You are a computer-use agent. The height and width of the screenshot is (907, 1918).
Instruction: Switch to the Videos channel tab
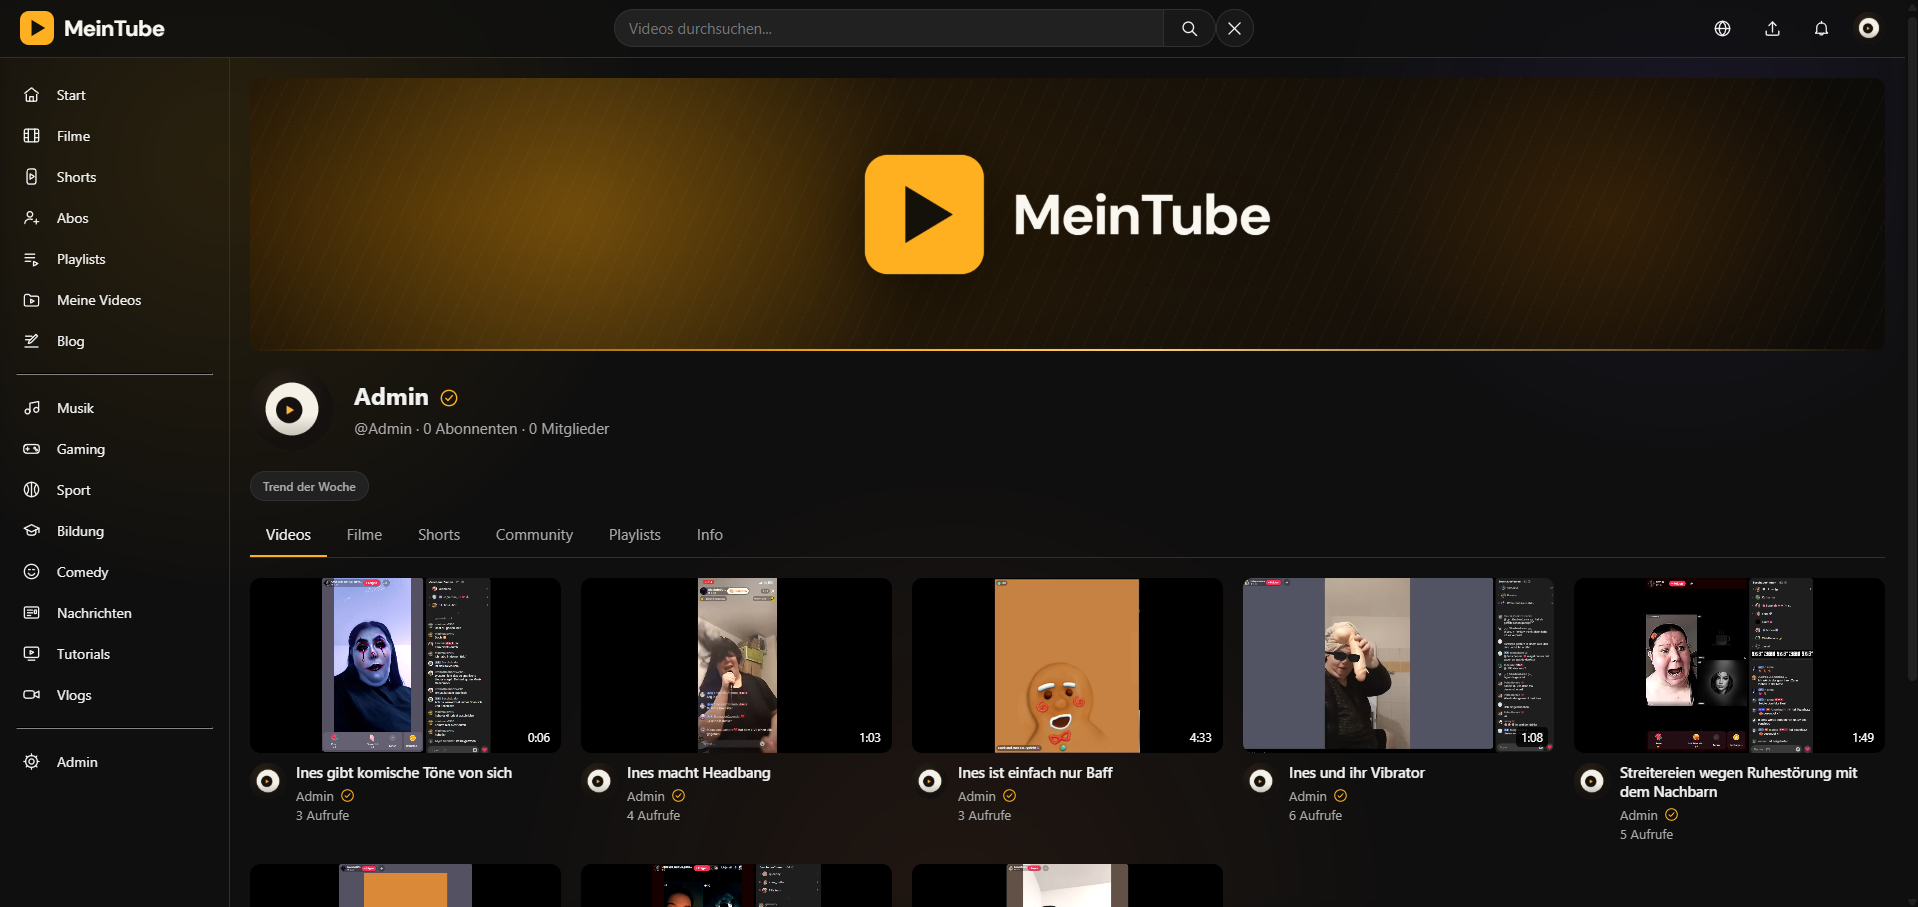[x=288, y=535]
